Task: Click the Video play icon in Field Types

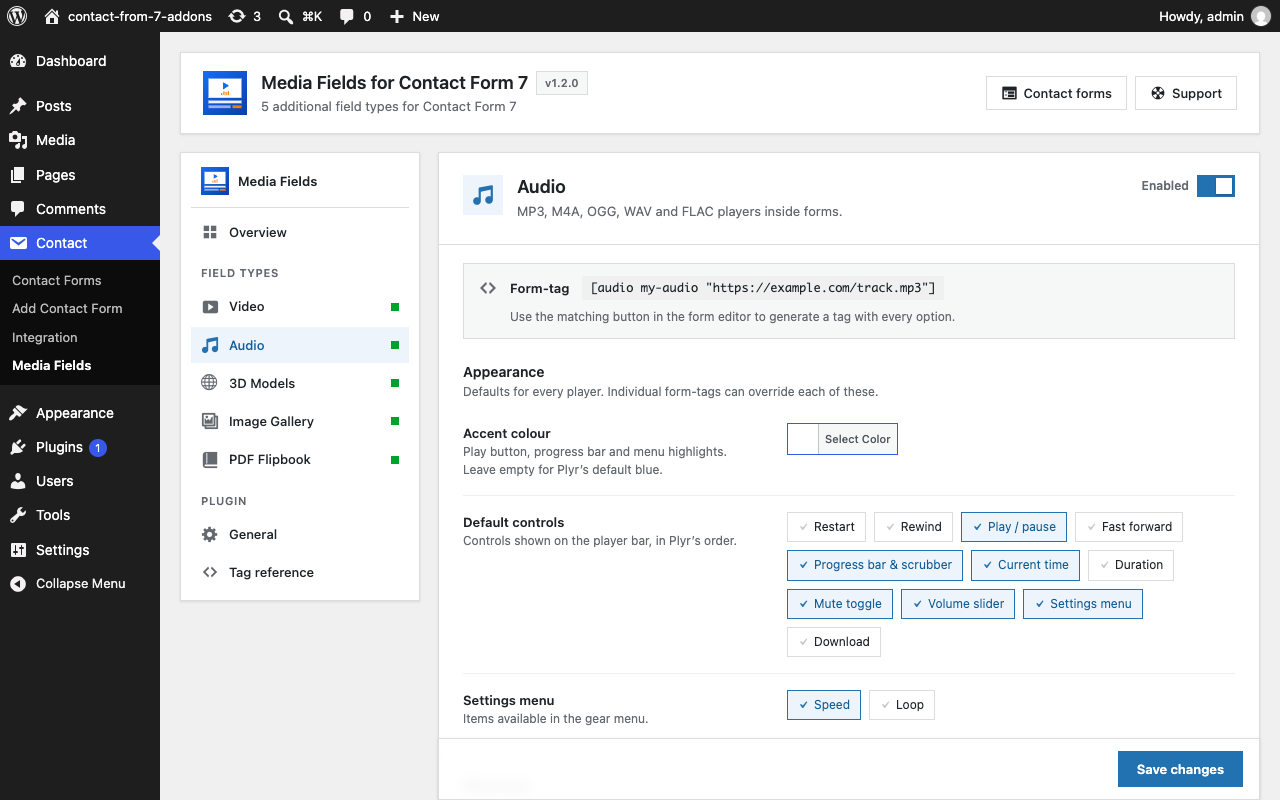Action: pos(210,307)
